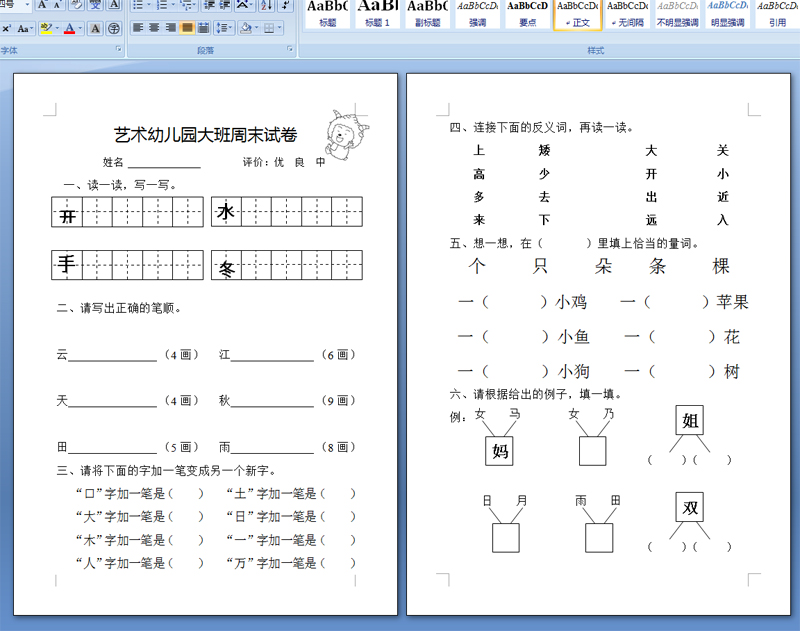Open the bullet list style dropdown arrow

click(148, 5)
